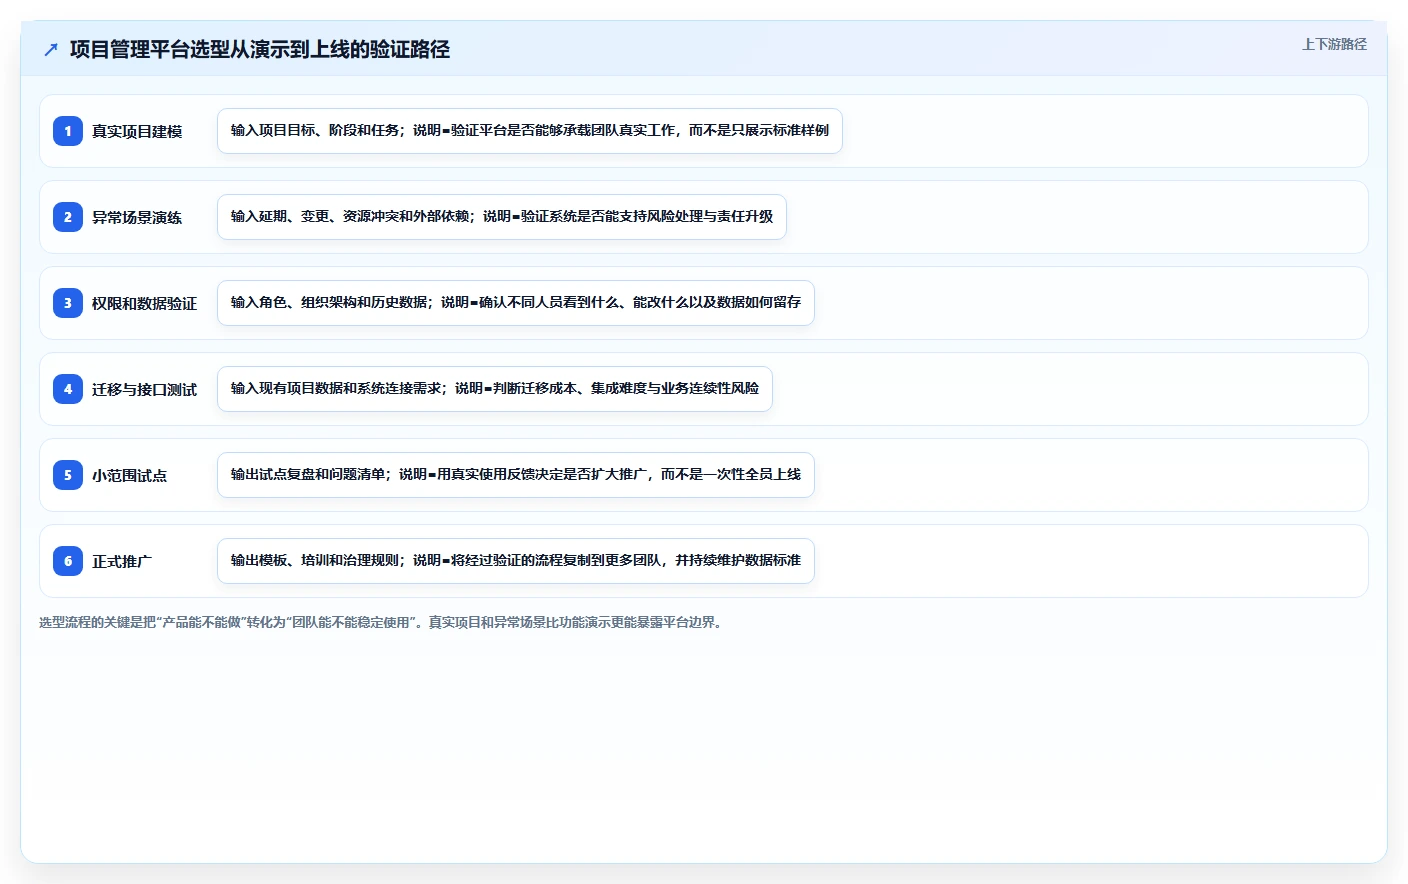This screenshot has height=884, width=1408.
Task: Click the description box starting 输入现有项目数据和系统连接需求
Action: point(495,389)
